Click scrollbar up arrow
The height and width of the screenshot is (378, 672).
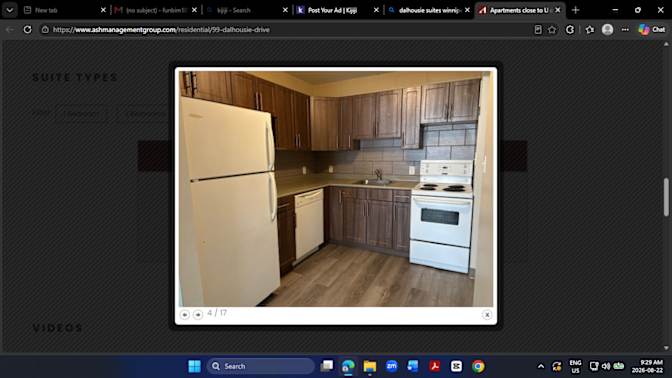pyautogui.click(x=666, y=44)
